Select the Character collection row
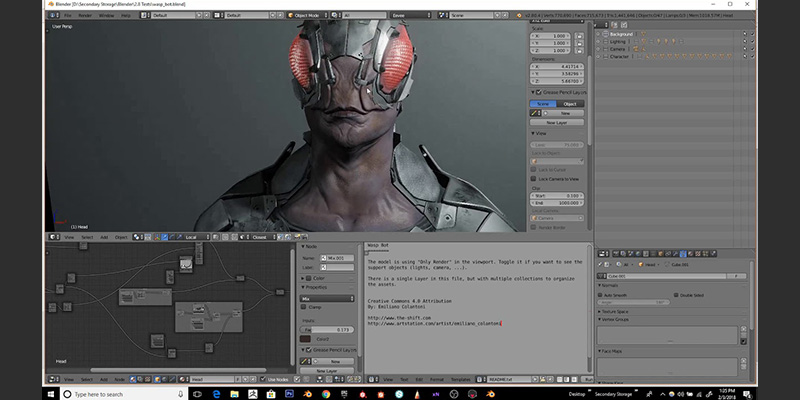Viewport: 800px width, 400px height. coord(619,57)
